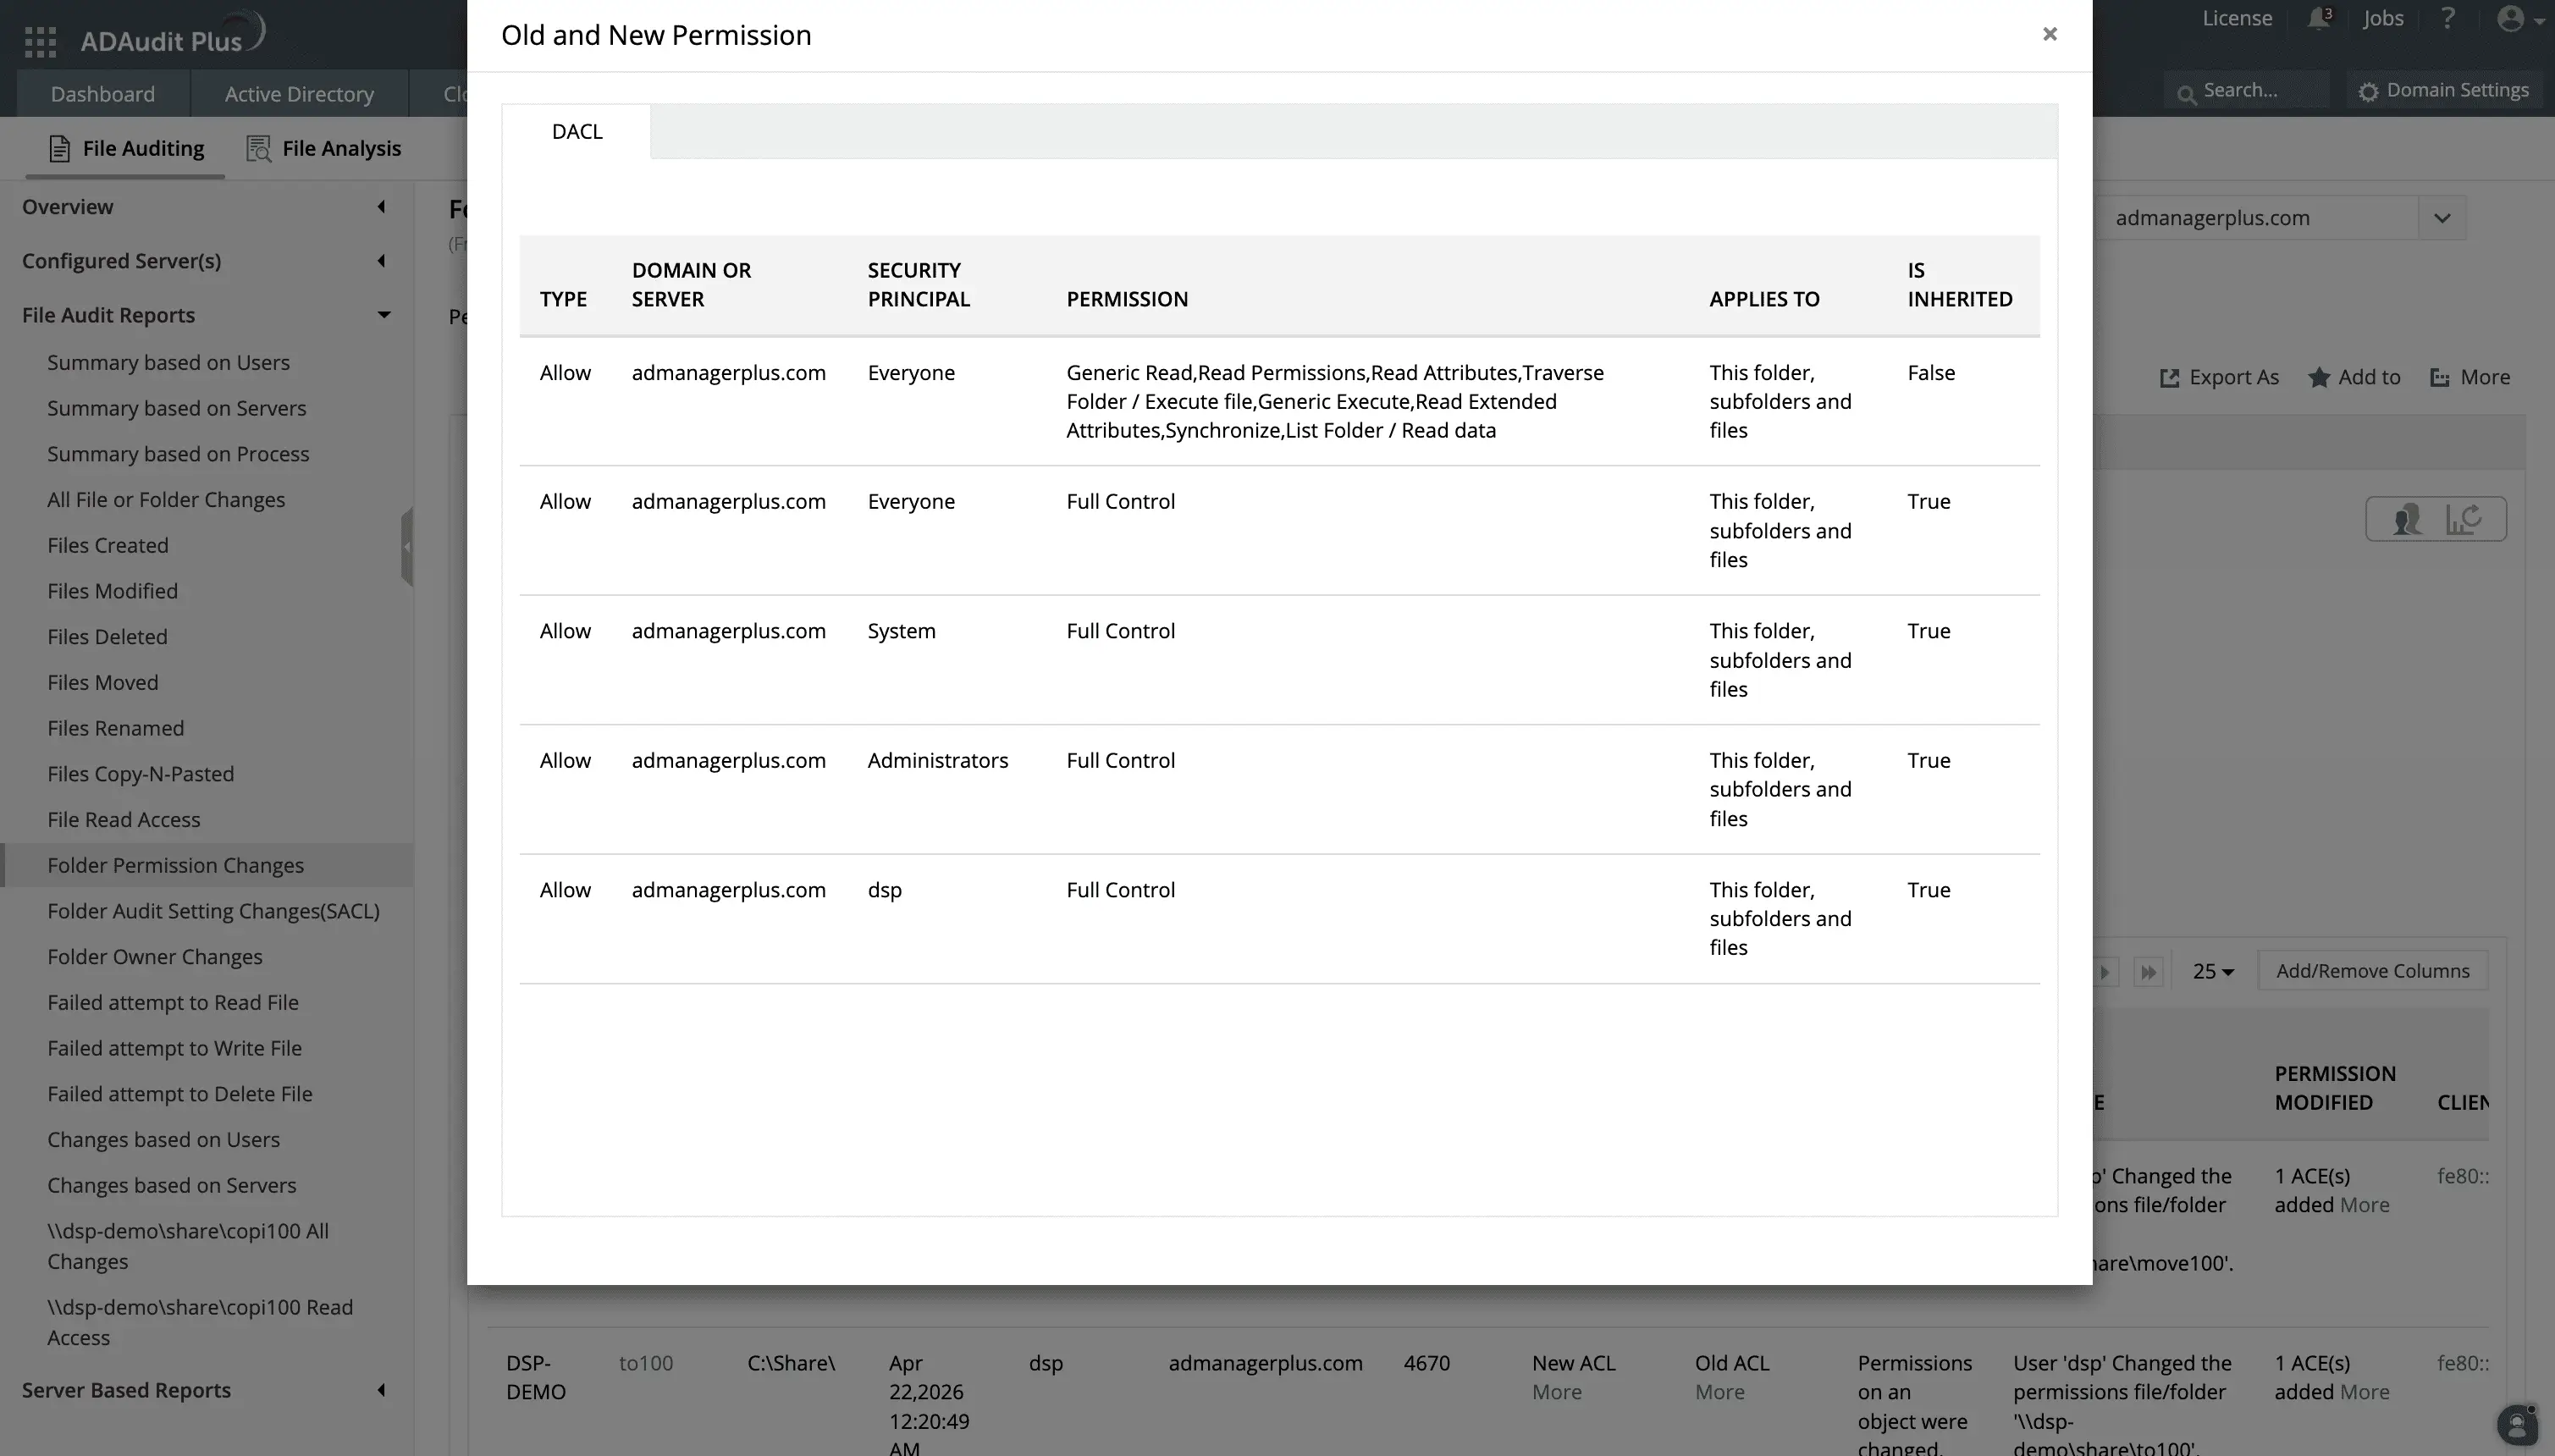The width and height of the screenshot is (2555, 1456).
Task: Open Failed attempt to Write File
Action: pyautogui.click(x=175, y=1049)
